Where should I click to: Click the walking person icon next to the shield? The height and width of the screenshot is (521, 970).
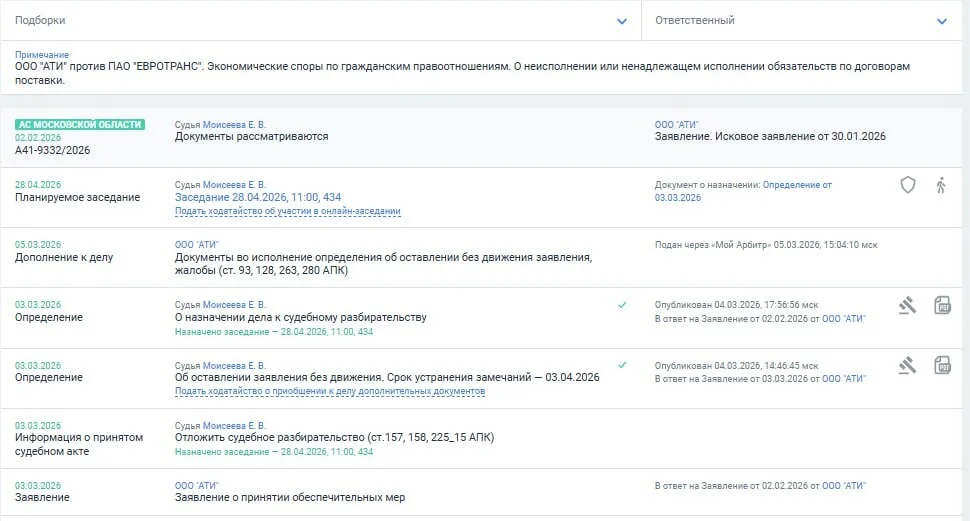tap(941, 185)
